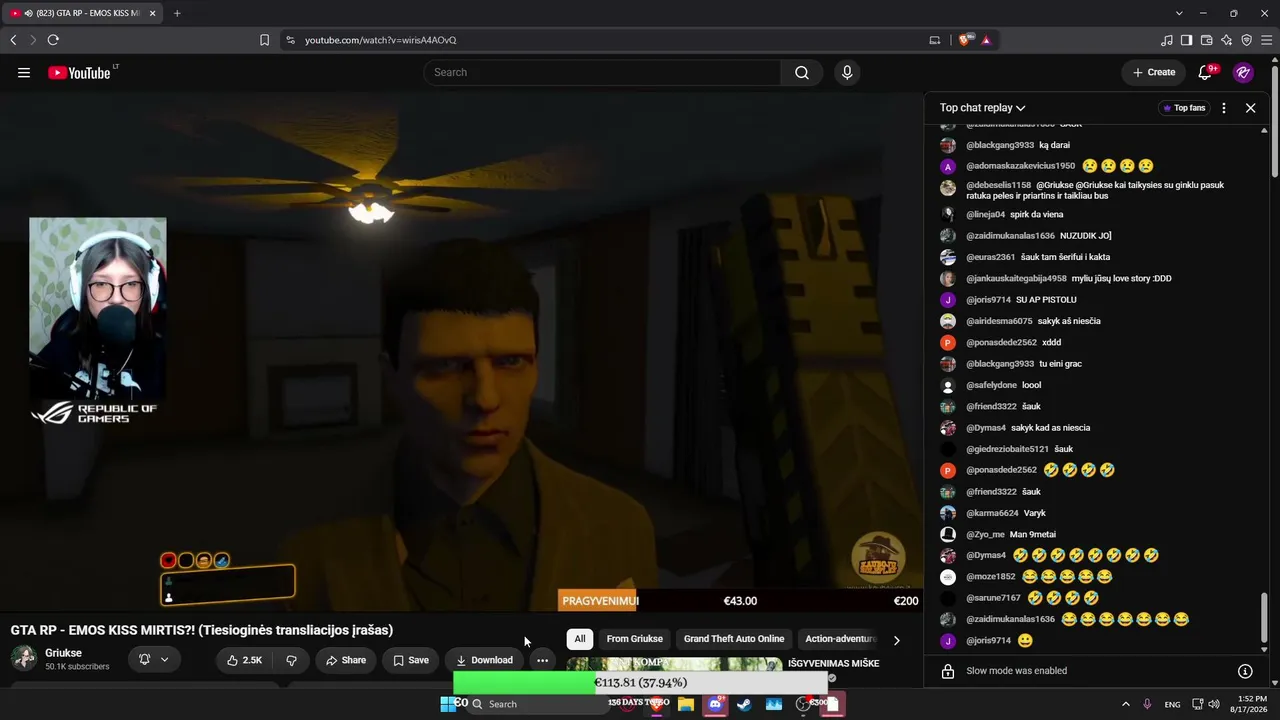This screenshot has width=1280, height=720.
Task: Go to the YouTube home logo
Action: tap(79, 72)
